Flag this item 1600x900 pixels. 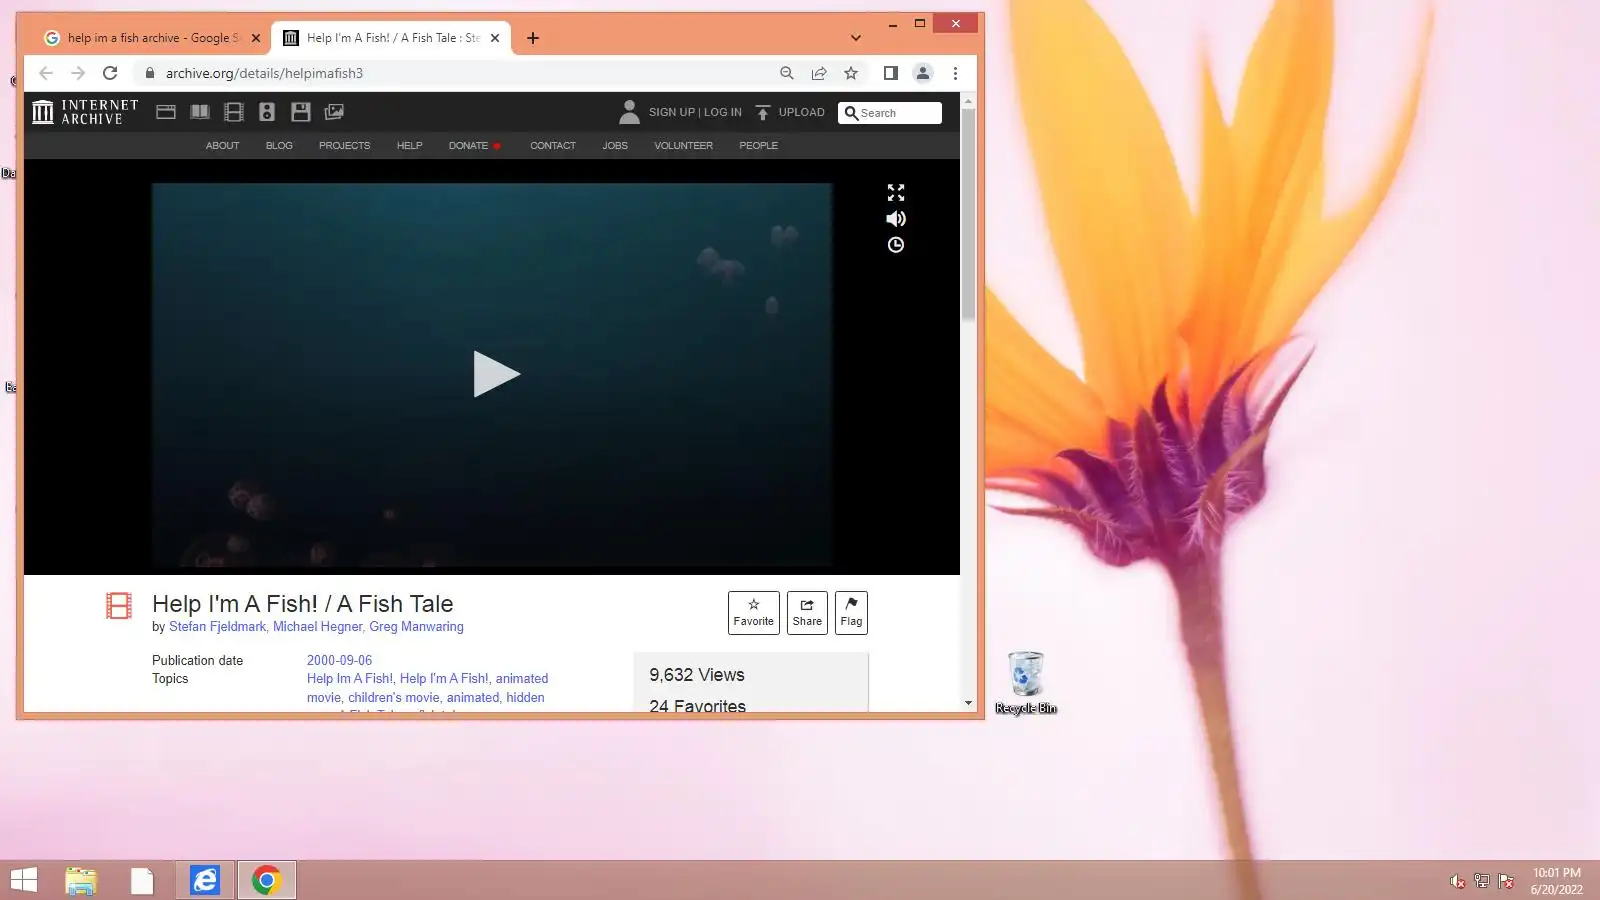click(x=851, y=613)
